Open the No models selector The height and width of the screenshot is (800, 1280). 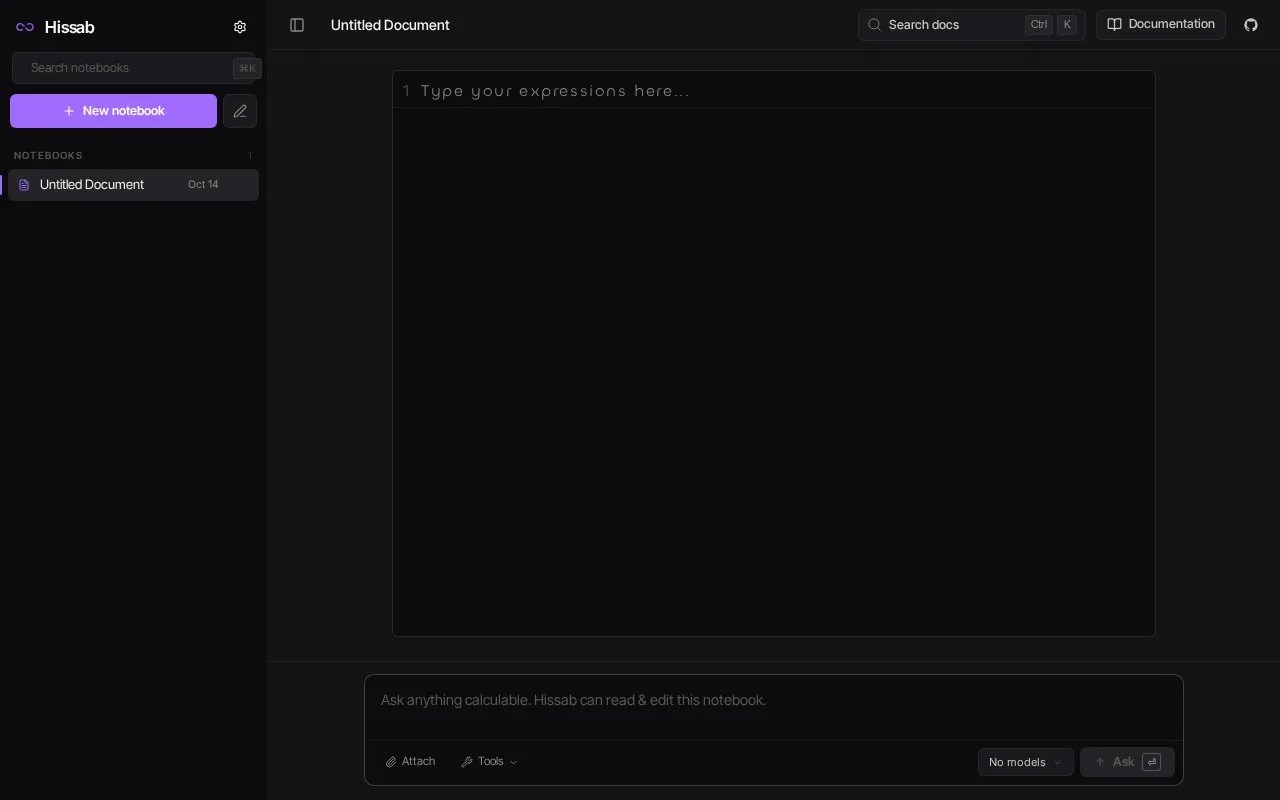(1026, 762)
